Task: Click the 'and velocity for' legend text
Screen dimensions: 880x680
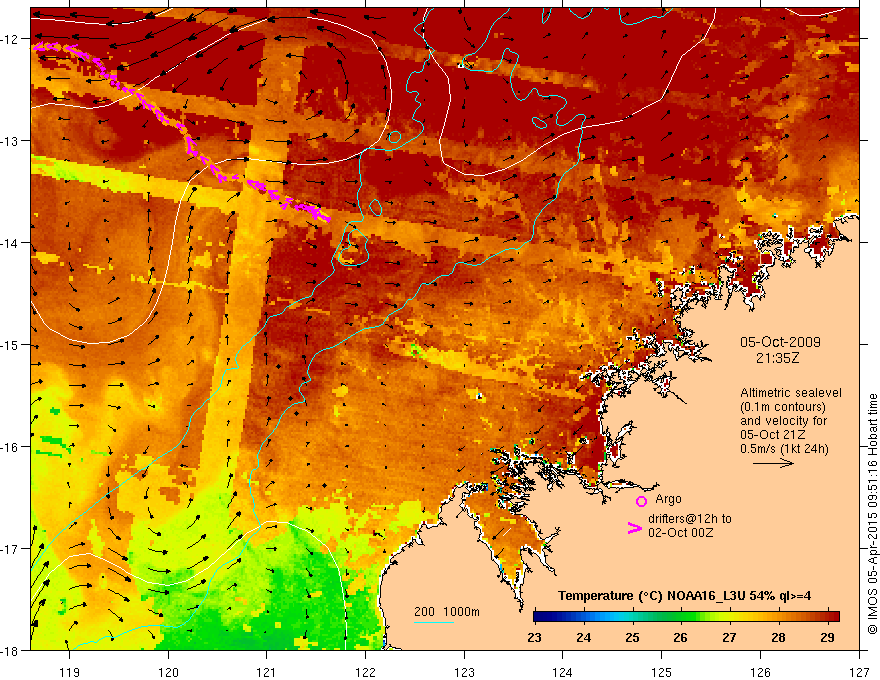Action: pos(783,421)
